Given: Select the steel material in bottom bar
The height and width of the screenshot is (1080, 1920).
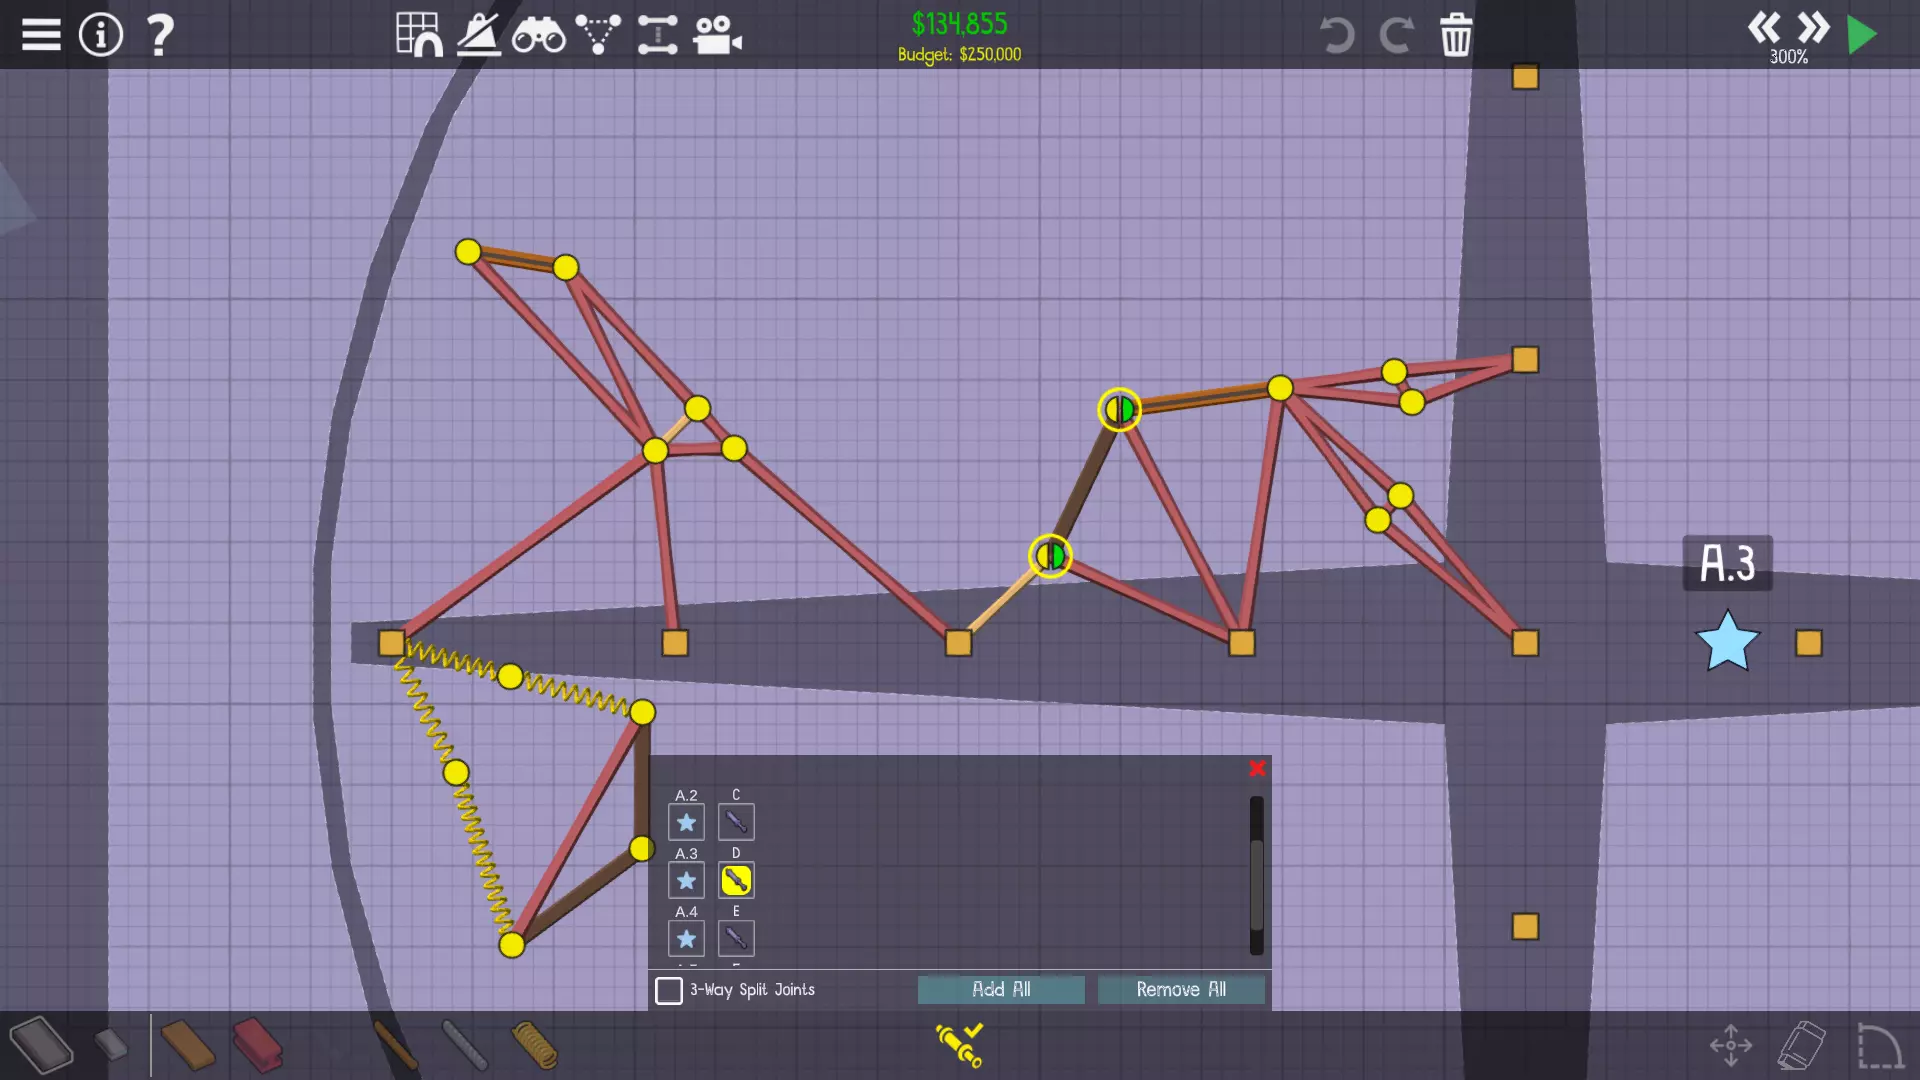Looking at the screenshot, I should click(x=257, y=1045).
